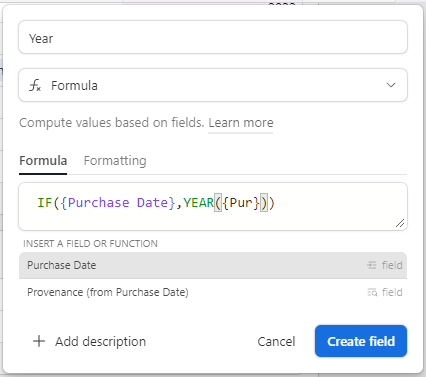
Task: Click the linked-record icon on Purchase Date row
Action: [372, 265]
